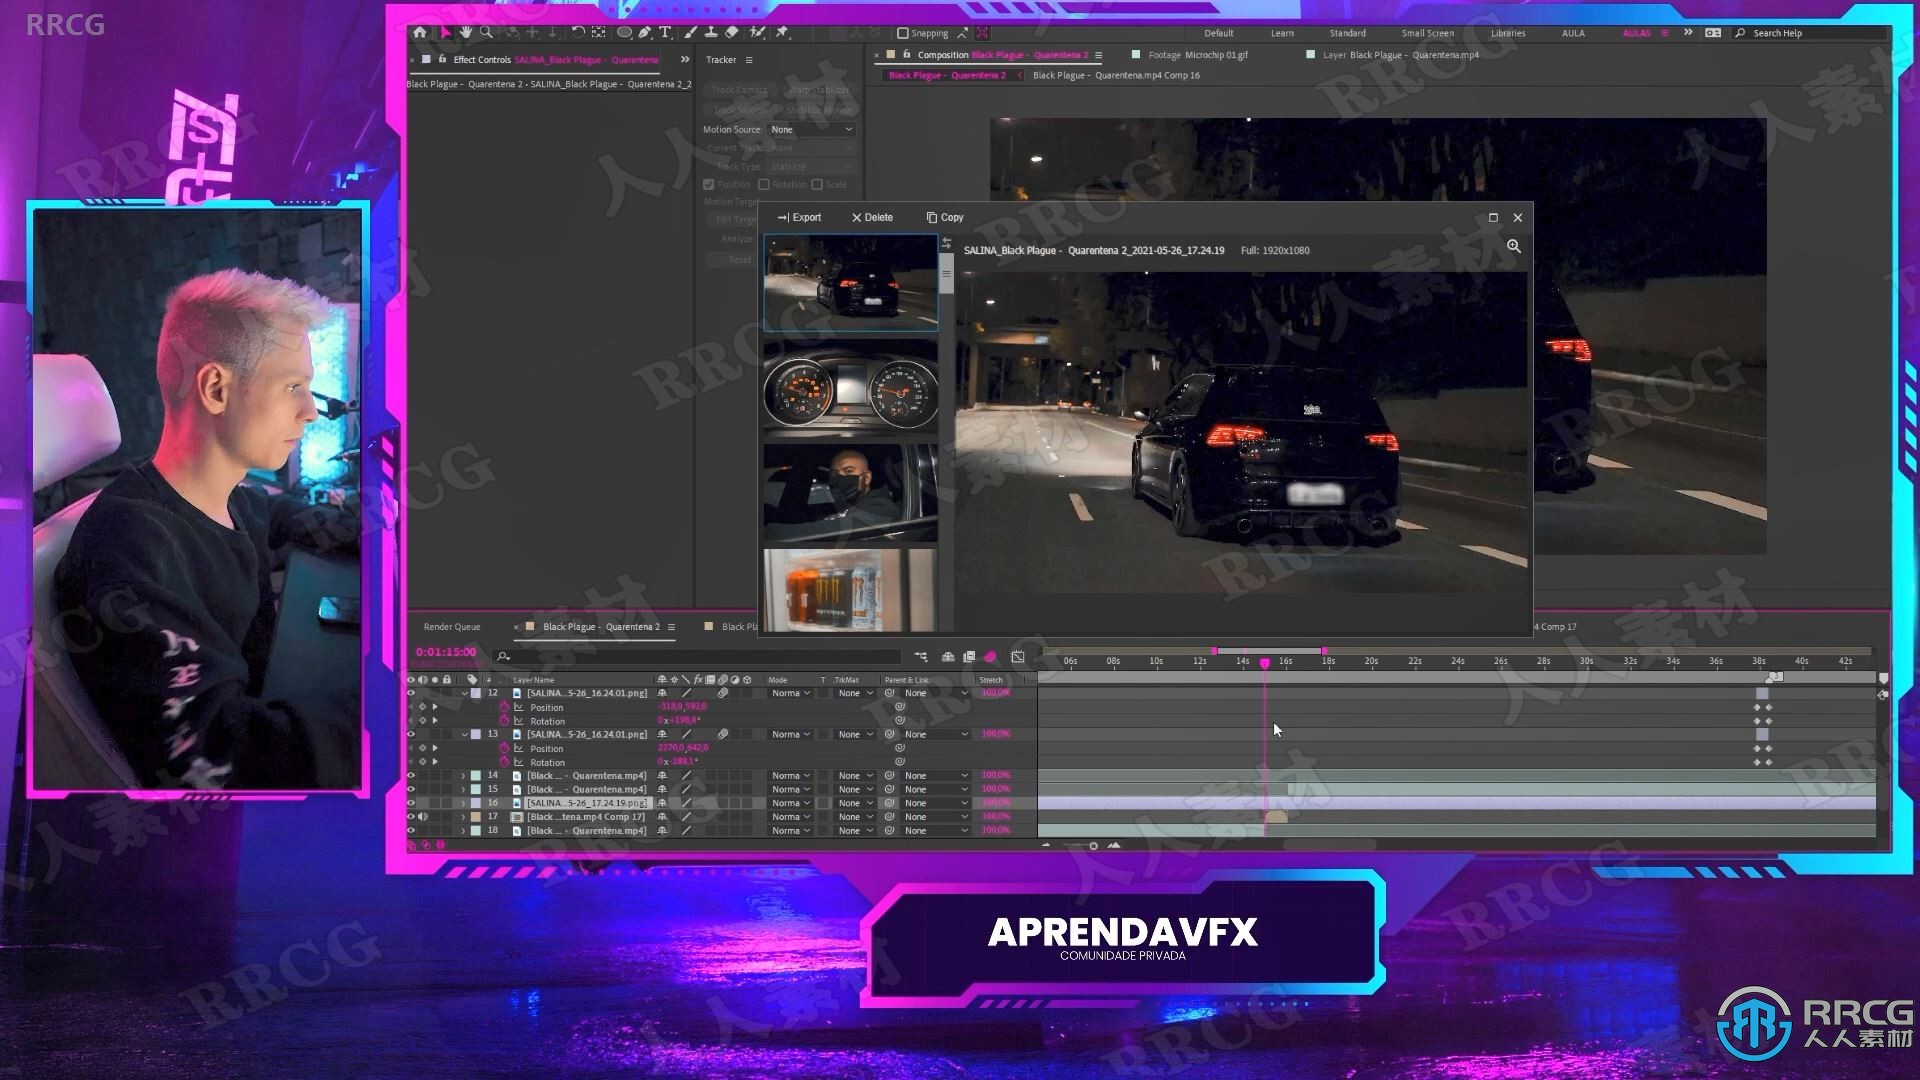1920x1080 pixels.
Task: Select the Ellipse shape tool
Action: click(624, 32)
